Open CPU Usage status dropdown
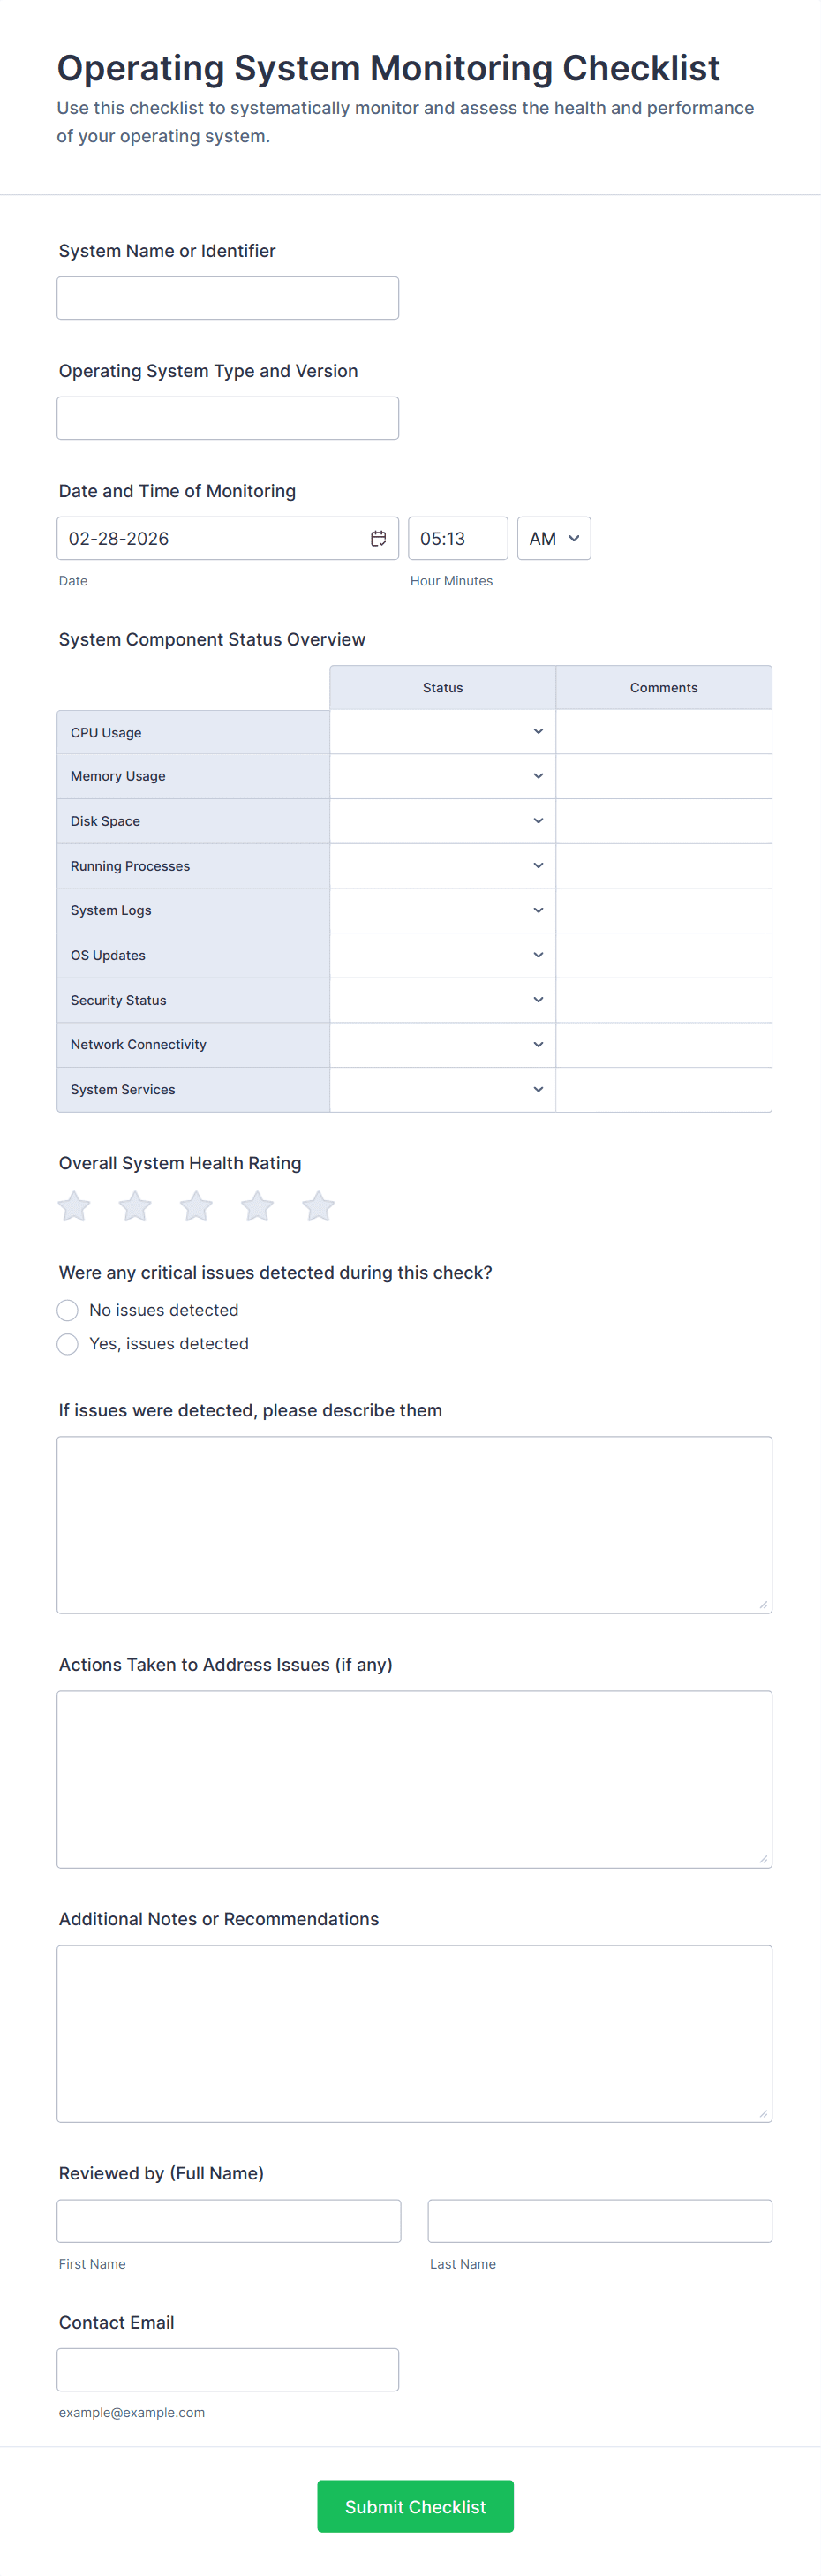Viewport: 821px width, 2576px height. click(x=442, y=732)
